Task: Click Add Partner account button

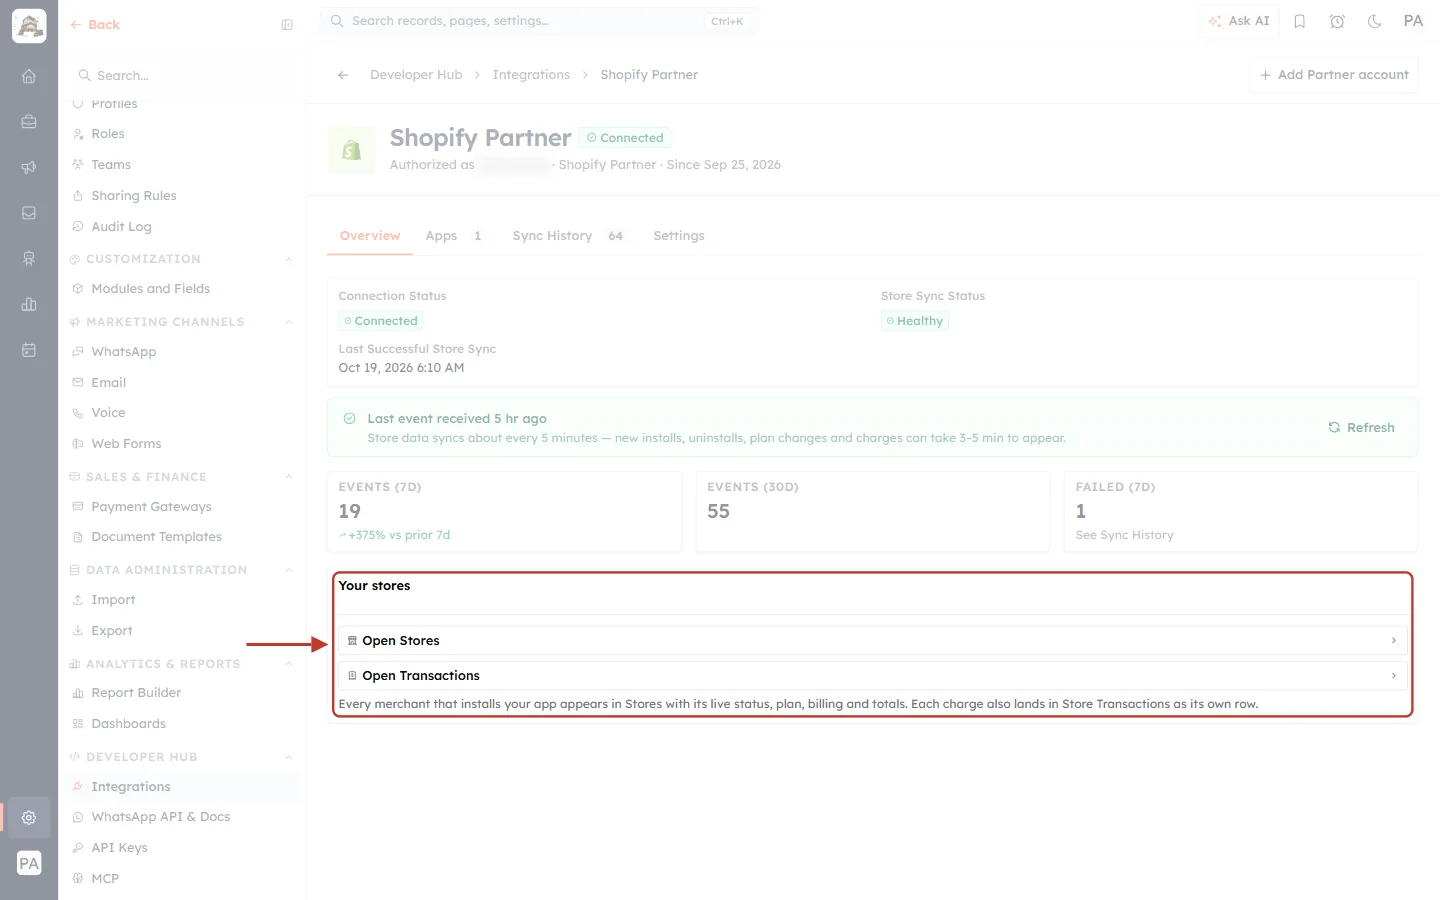Action: click(x=1334, y=75)
